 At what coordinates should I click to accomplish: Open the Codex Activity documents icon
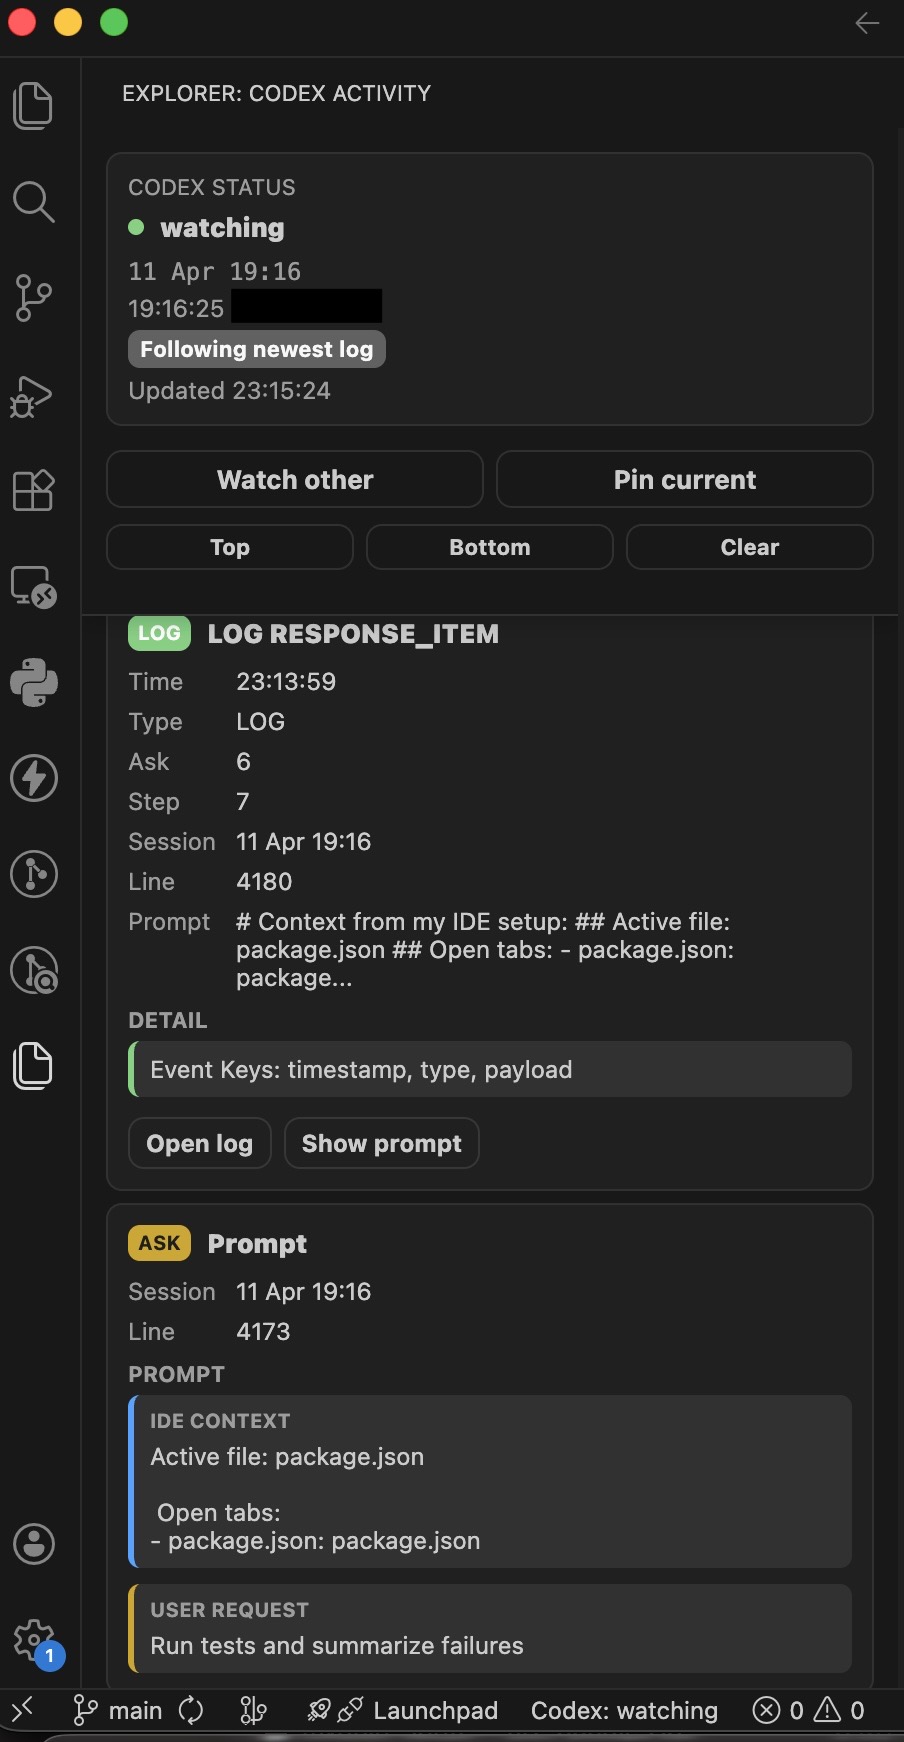33,1065
